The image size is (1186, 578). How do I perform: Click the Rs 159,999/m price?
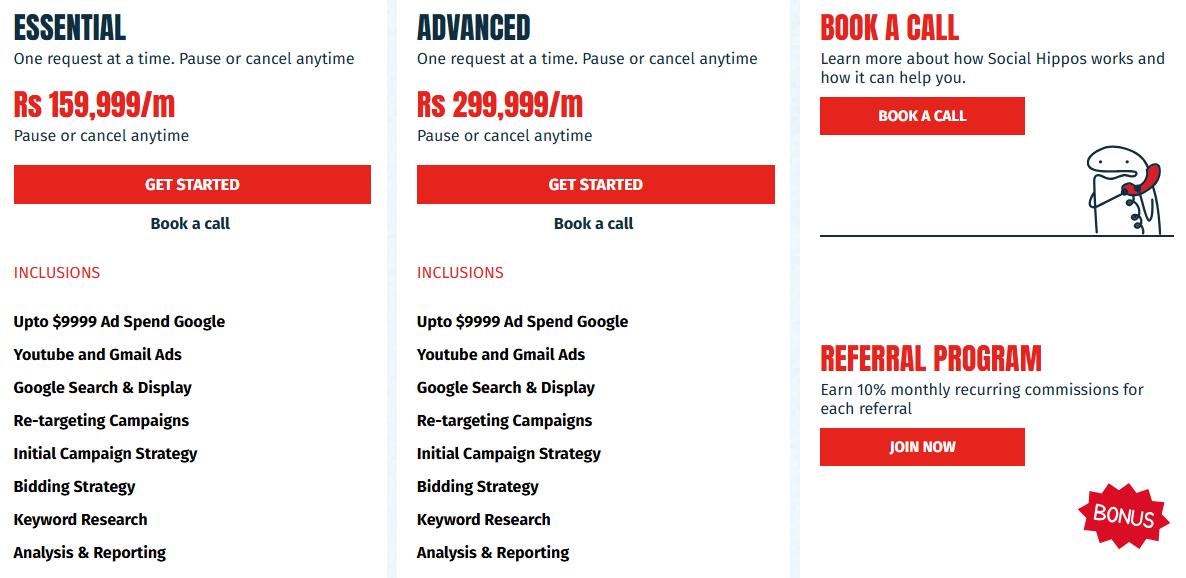(x=94, y=103)
